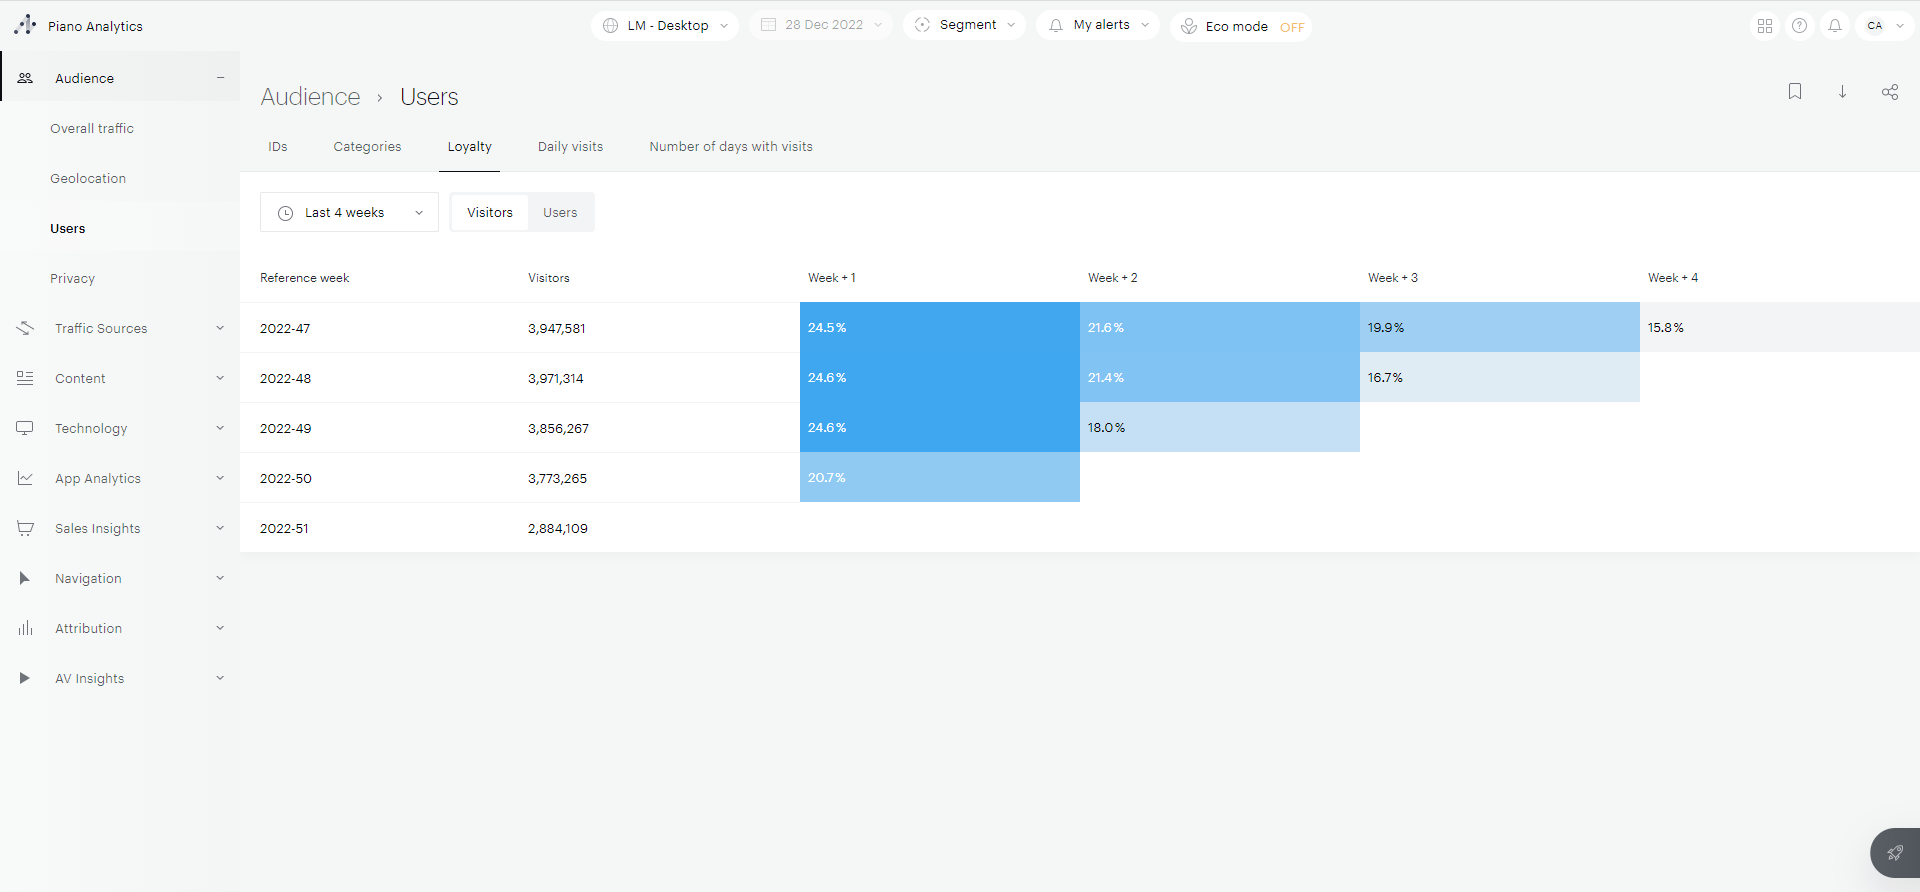Click the rocket icon in bottom corner
The height and width of the screenshot is (892, 1920).
point(1895,853)
